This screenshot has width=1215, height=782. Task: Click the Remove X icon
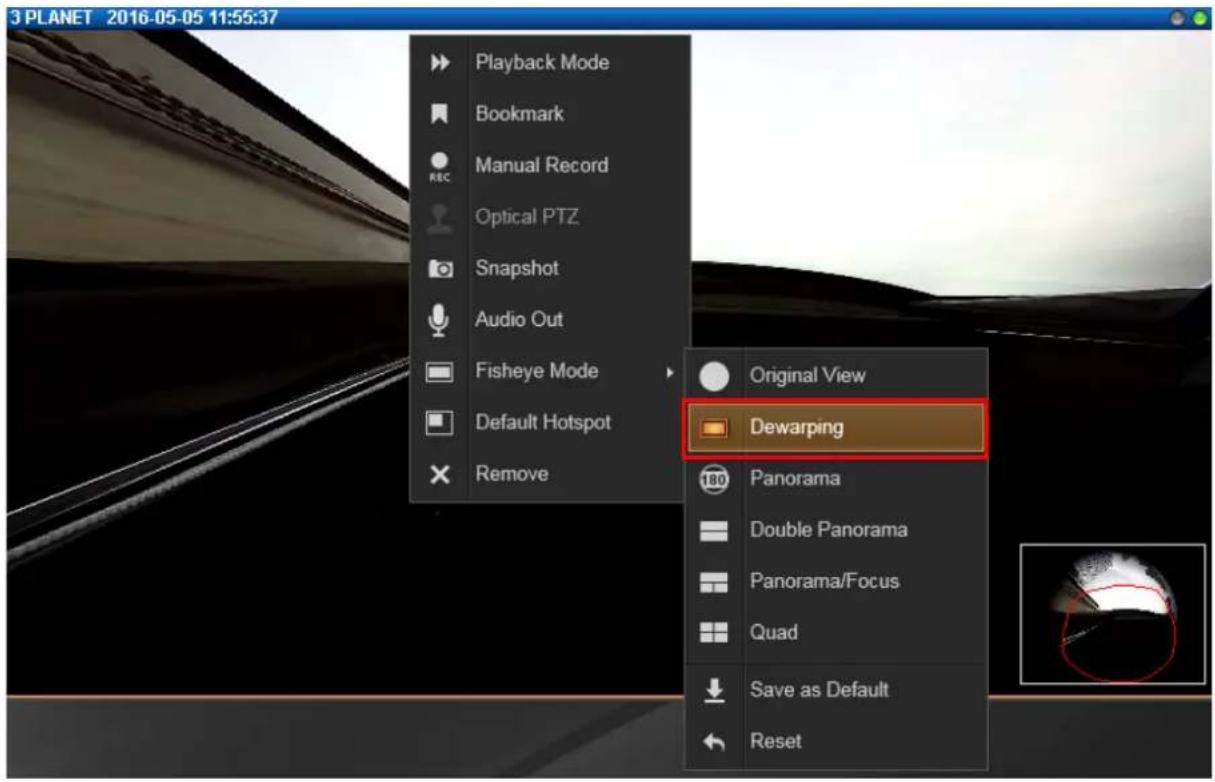coord(439,475)
